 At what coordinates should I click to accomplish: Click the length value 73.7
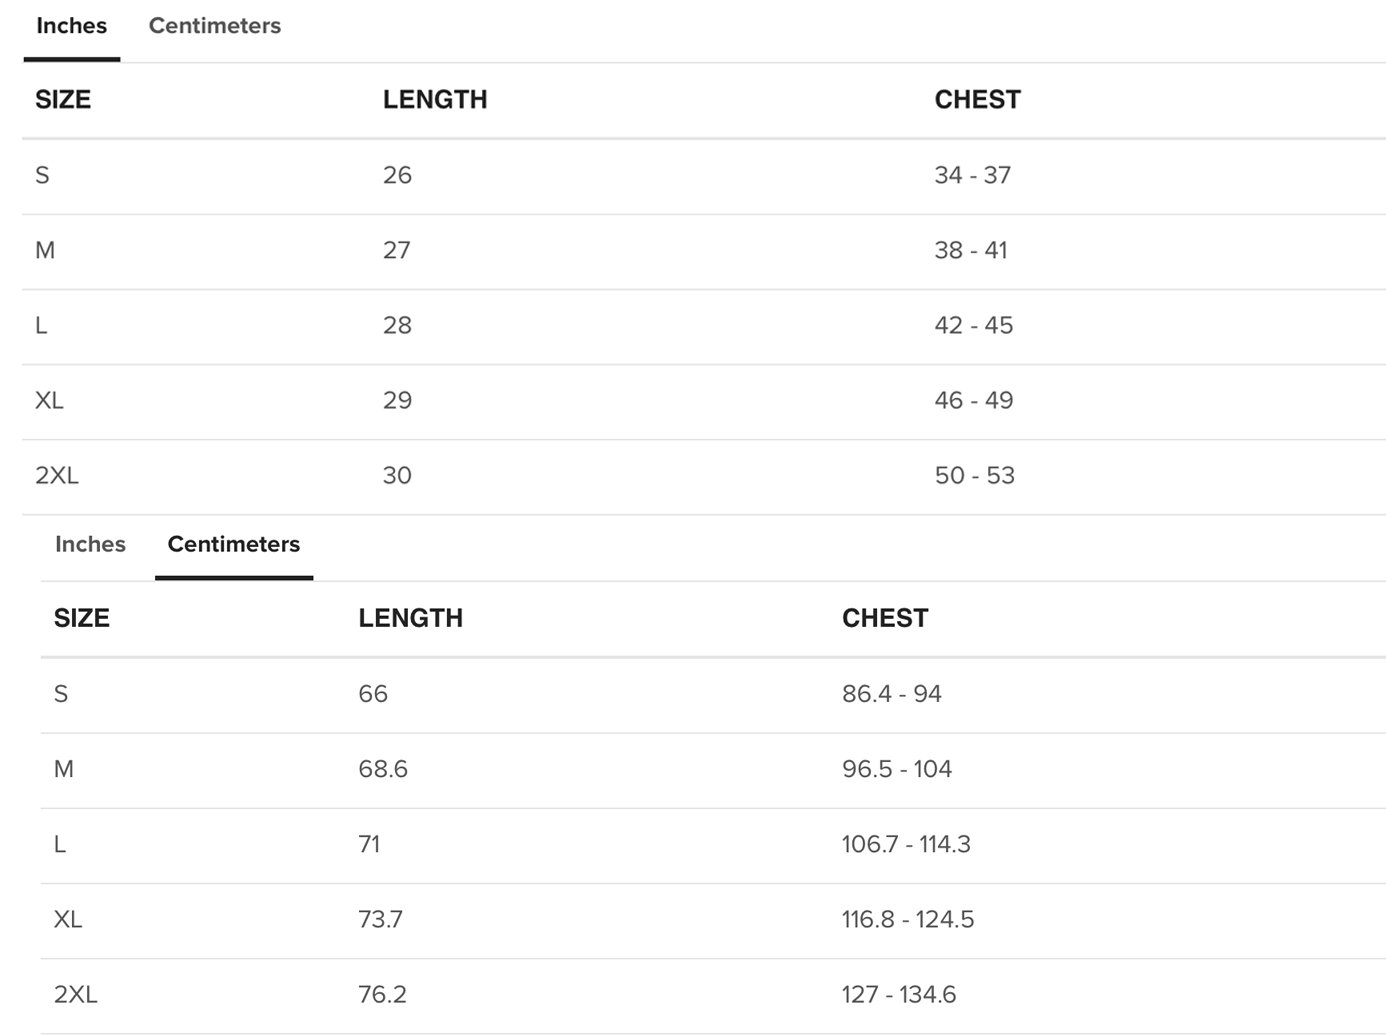pyautogui.click(x=380, y=919)
